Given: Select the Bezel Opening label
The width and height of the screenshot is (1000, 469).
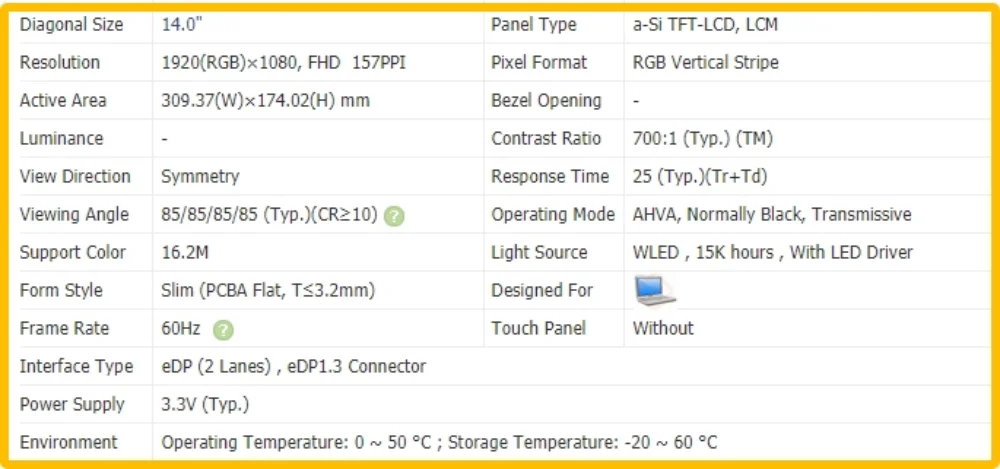Looking at the screenshot, I should point(546,101).
